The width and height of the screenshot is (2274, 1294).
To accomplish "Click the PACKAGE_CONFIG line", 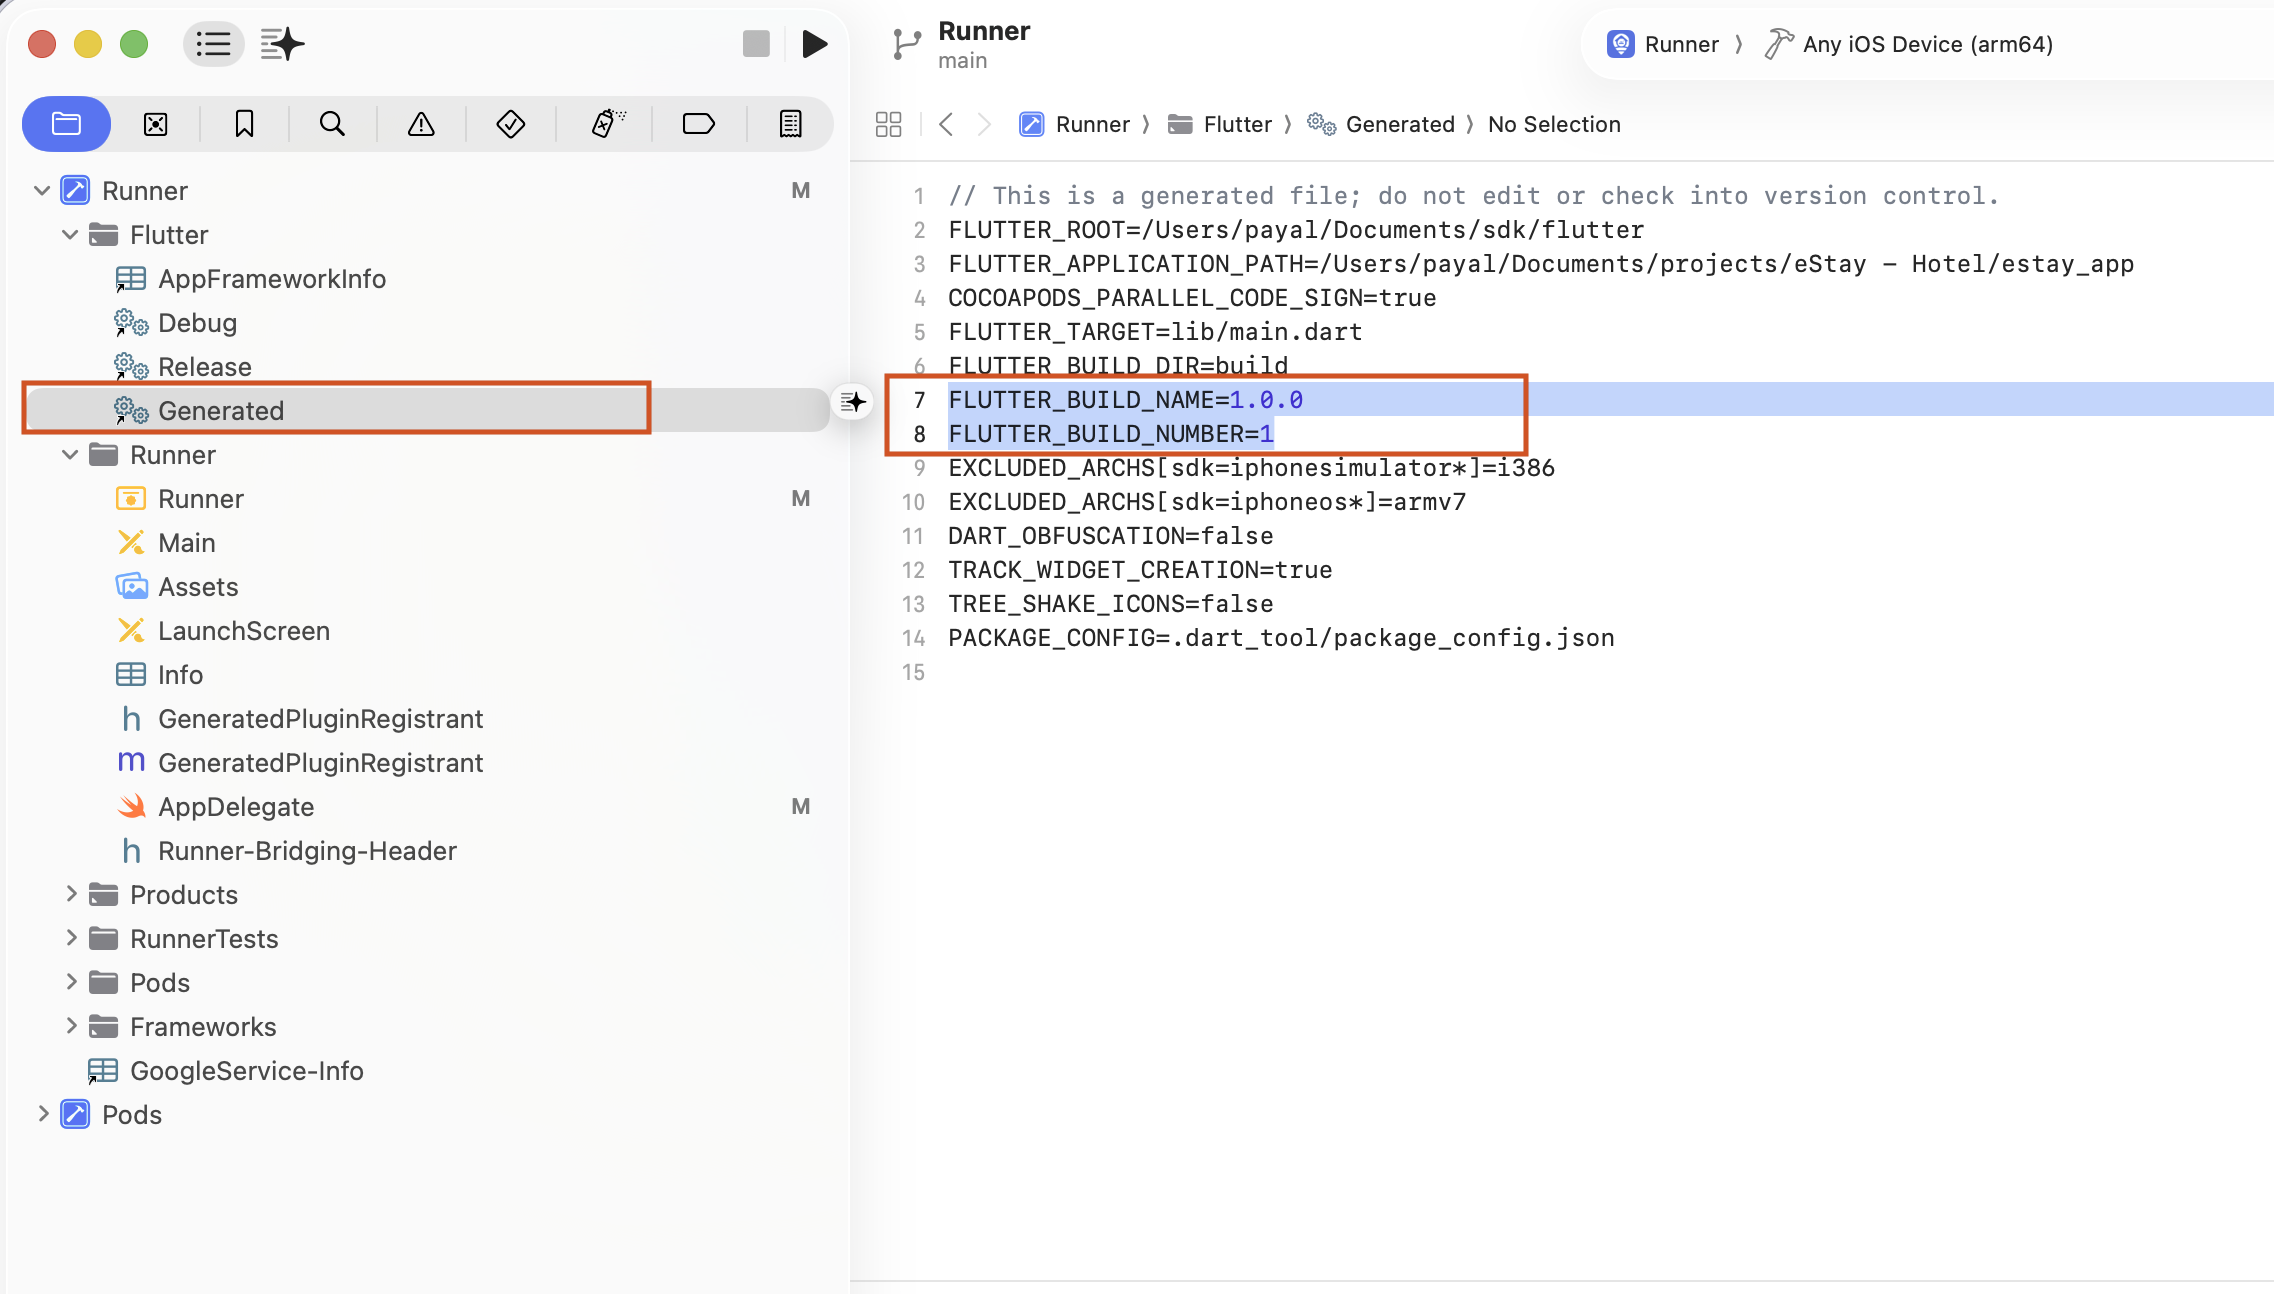I will pyautogui.click(x=1281, y=638).
